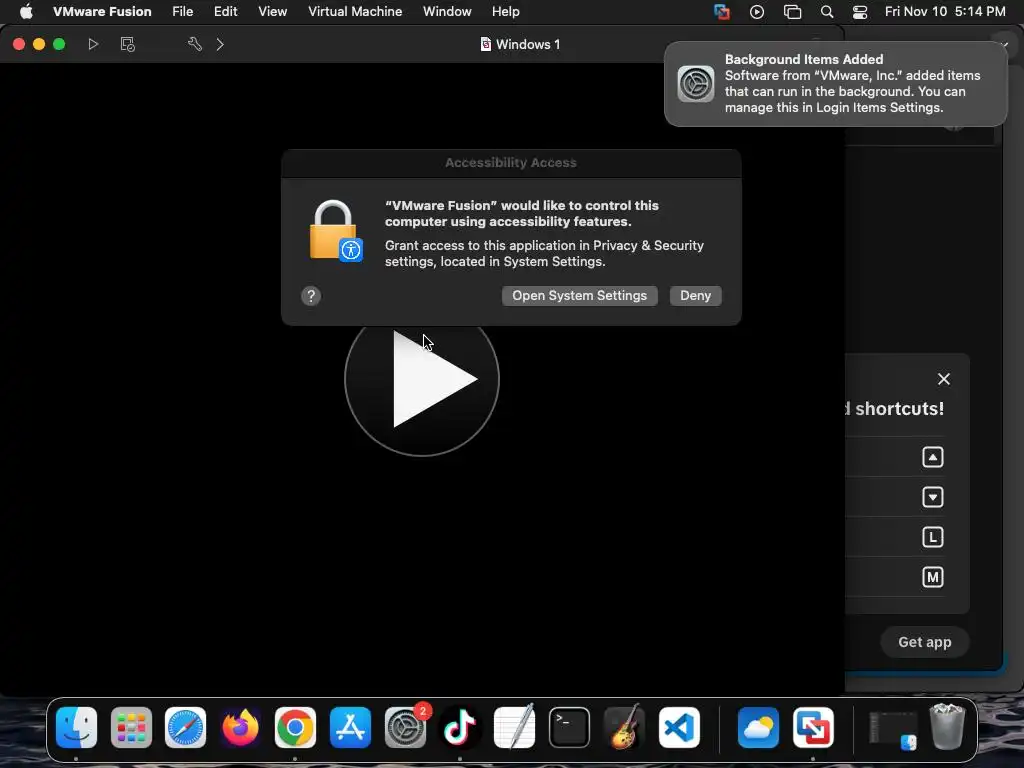Click the Background Items Added notification
The image size is (1024, 768).
pos(835,84)
